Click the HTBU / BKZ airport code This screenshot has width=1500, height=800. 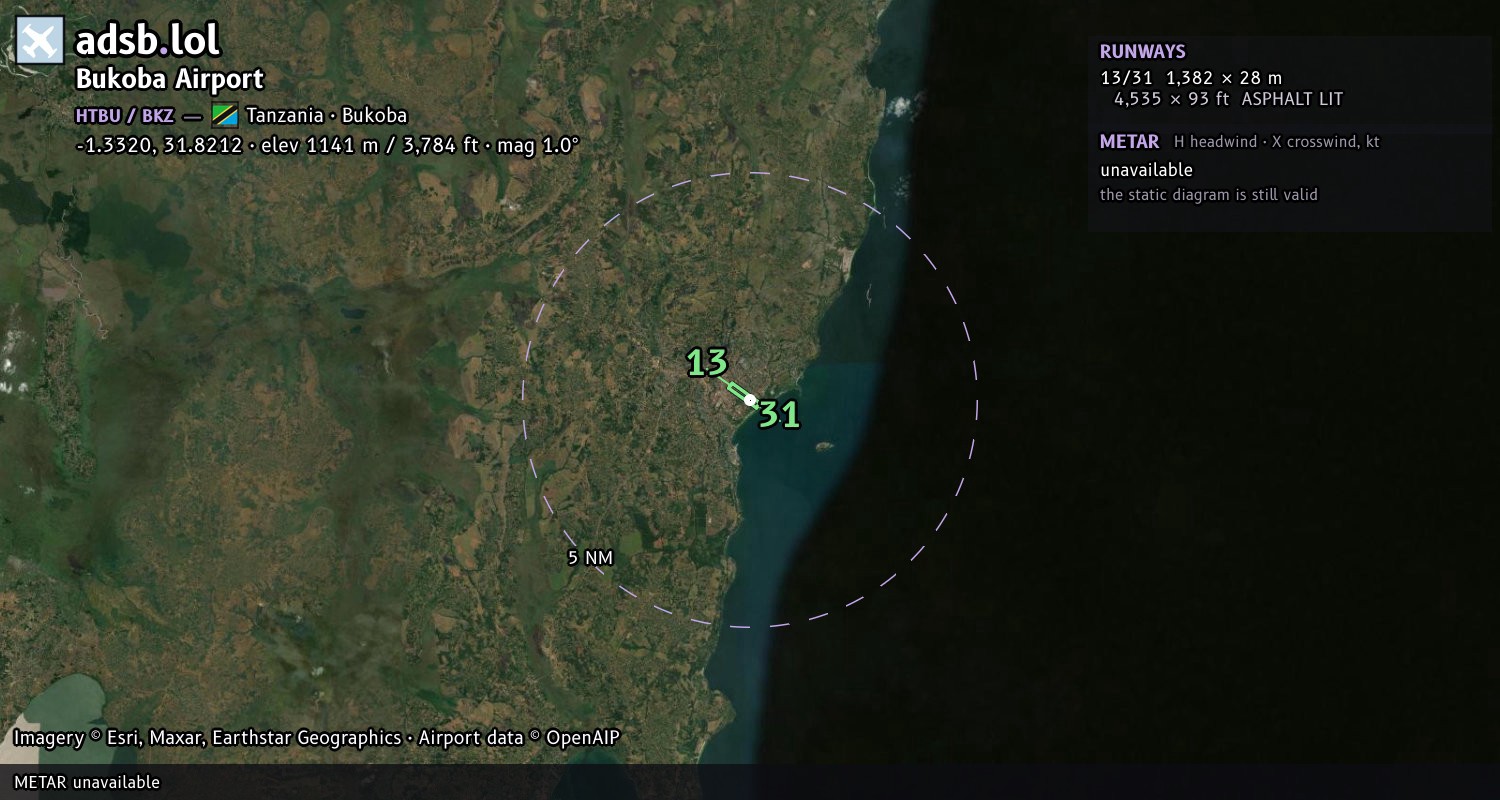[x=125, y=115]
